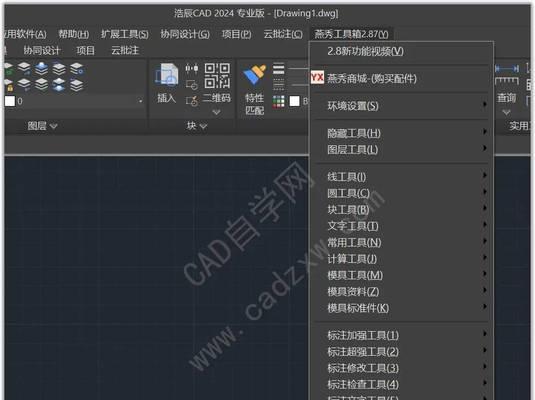Screen dimensions: 535x400
Task: Click the 查询 (query) button
Action: tap(506, 98)
